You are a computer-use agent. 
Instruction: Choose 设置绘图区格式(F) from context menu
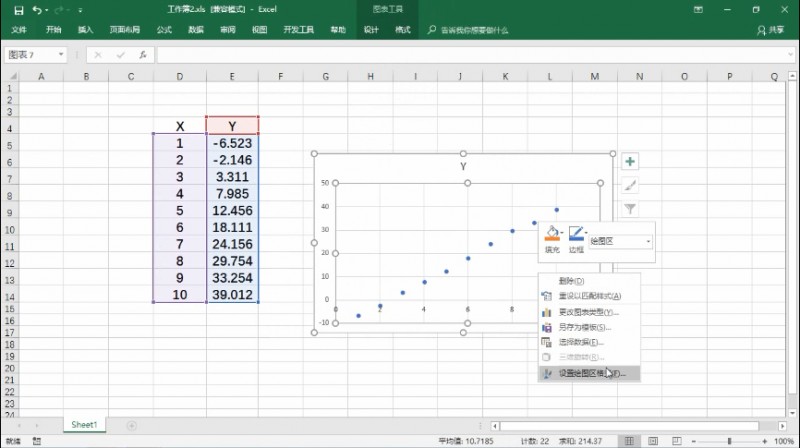589,374
